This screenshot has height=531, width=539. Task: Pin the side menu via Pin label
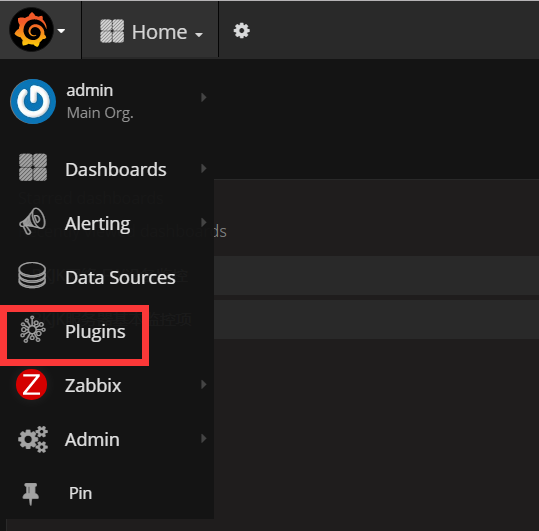pyautogui.click(x=80, y=493)
